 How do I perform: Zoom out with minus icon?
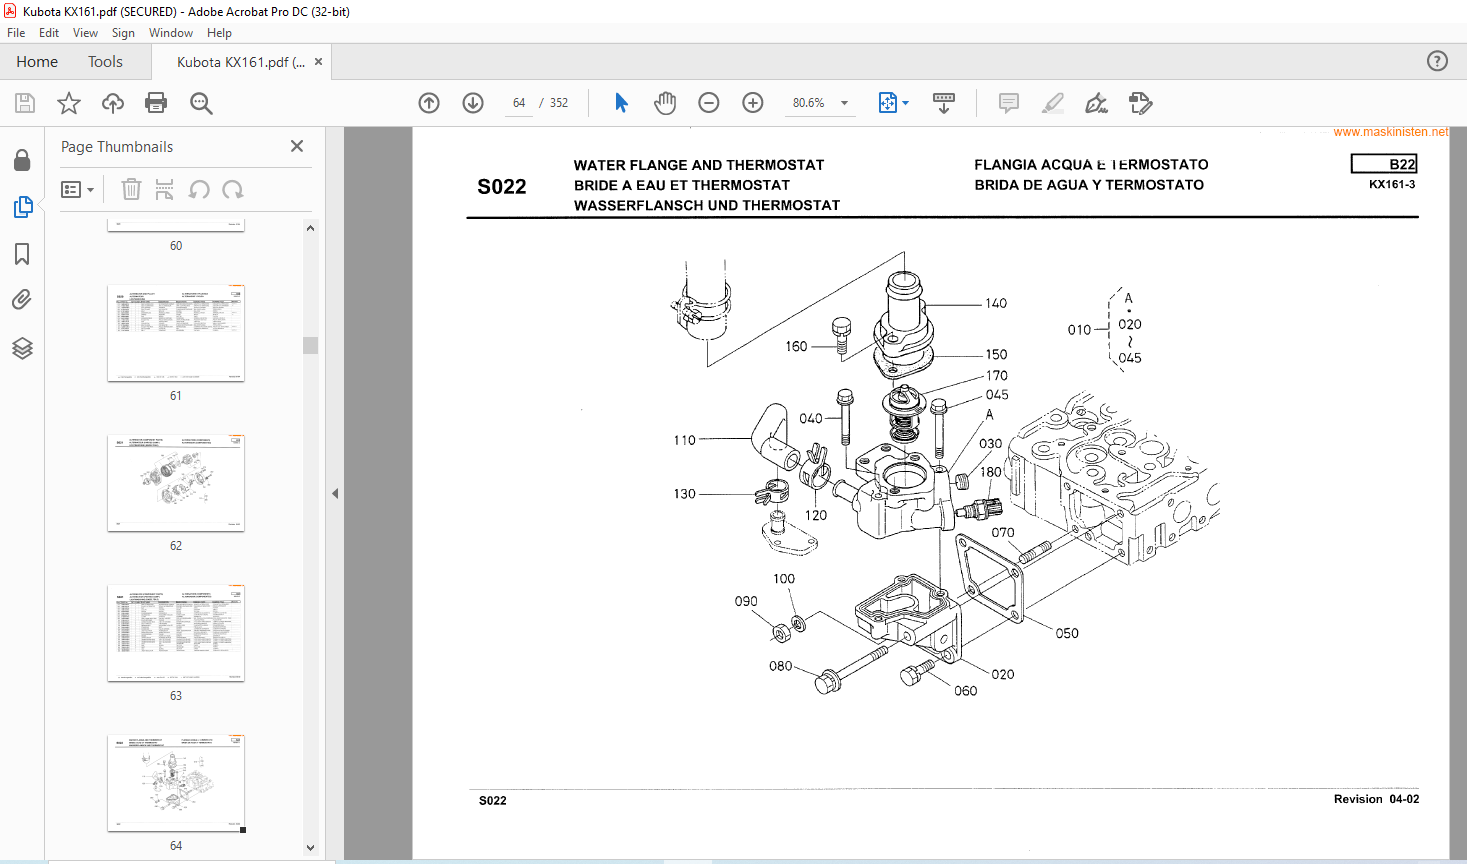coord(709,103)
